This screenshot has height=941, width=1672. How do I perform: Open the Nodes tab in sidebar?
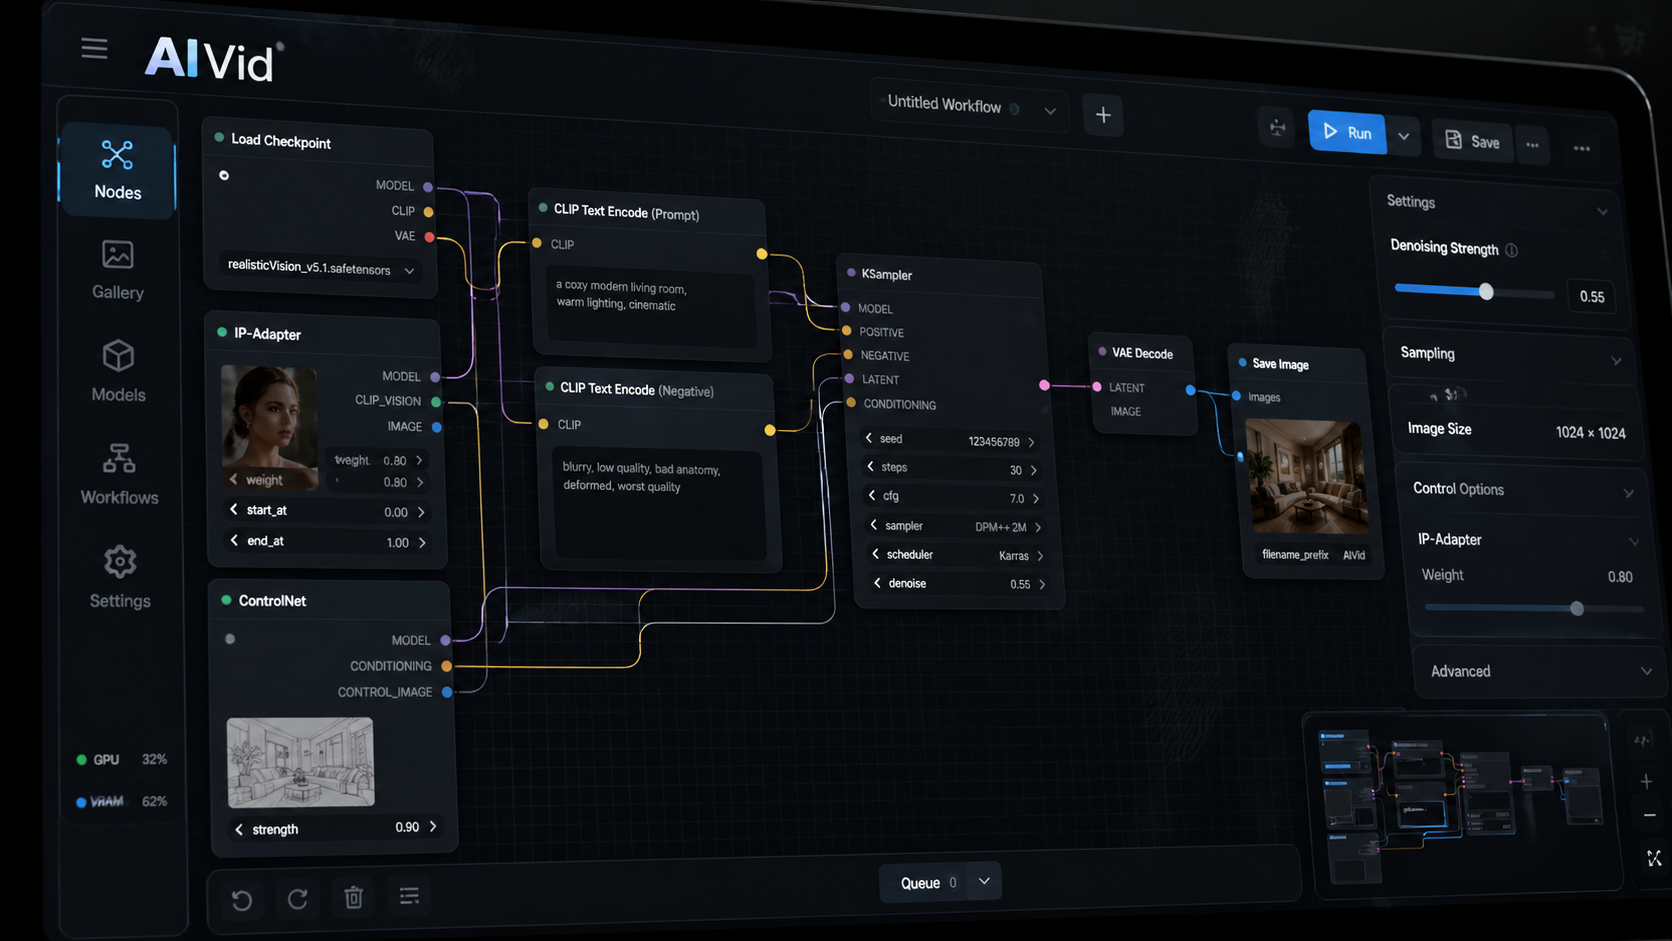[x=118, y=170]
